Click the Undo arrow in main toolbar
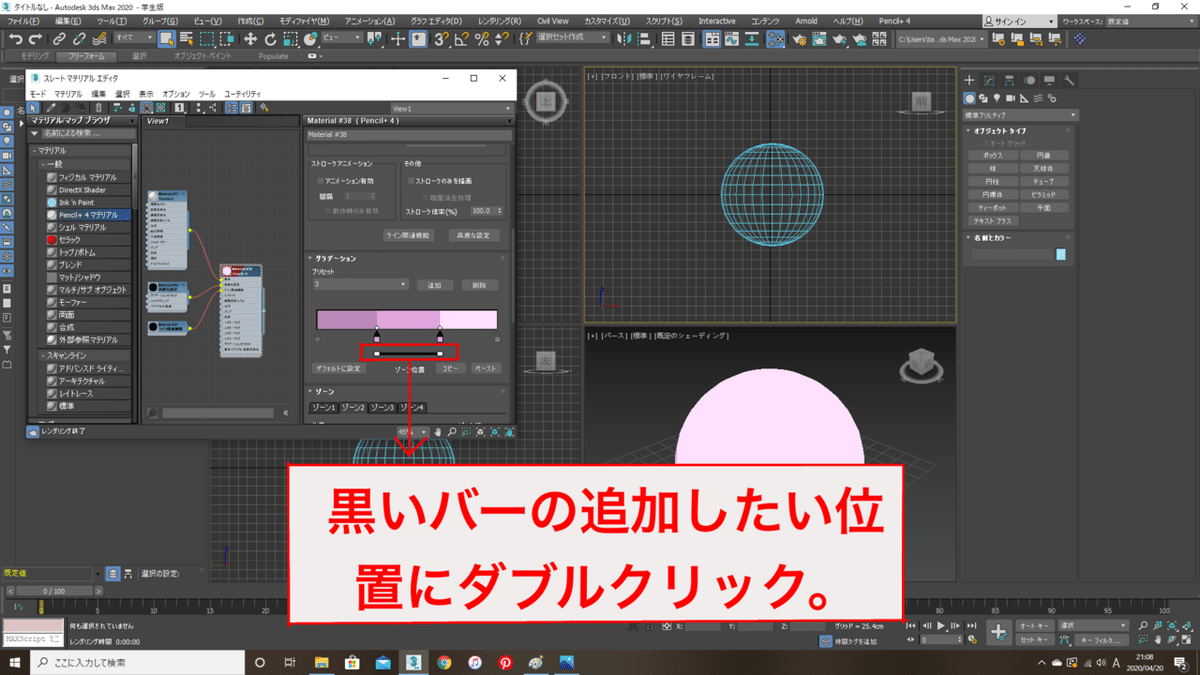This screenshot has width=1200, height=675. 14,39
